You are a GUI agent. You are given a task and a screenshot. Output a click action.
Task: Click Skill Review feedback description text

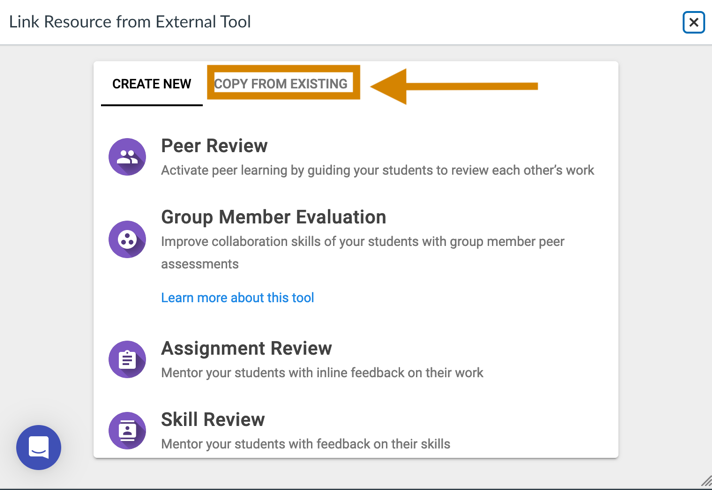click(x=306, y=444)
